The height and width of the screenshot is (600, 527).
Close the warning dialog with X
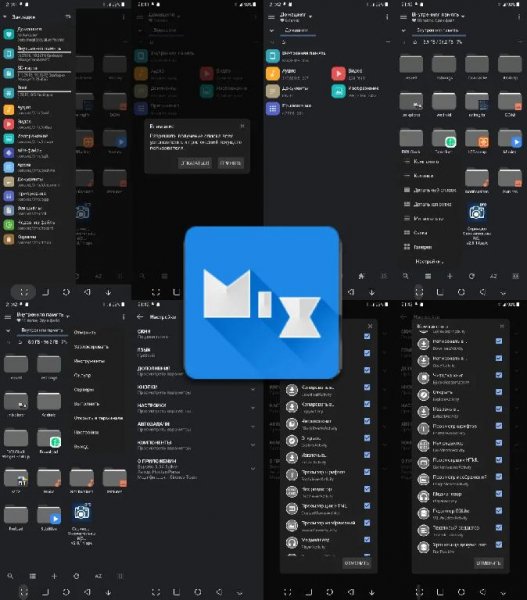(x=242, y=126)
